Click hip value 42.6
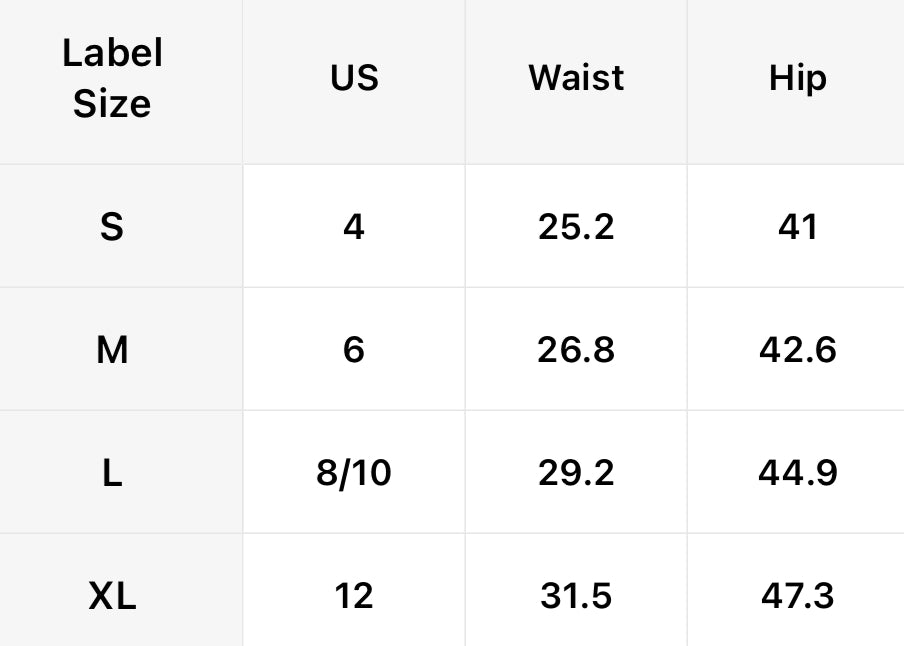 (x=797, y=350)
